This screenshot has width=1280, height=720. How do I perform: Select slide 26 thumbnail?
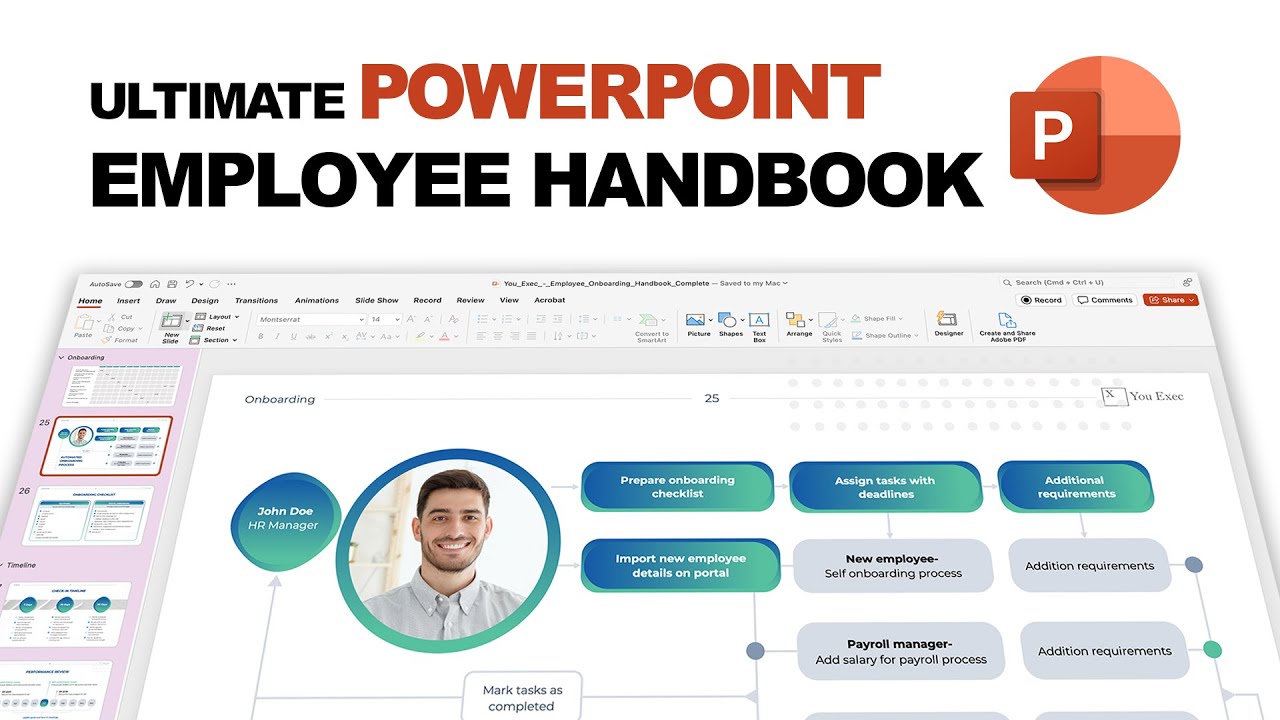coord(87,515)
